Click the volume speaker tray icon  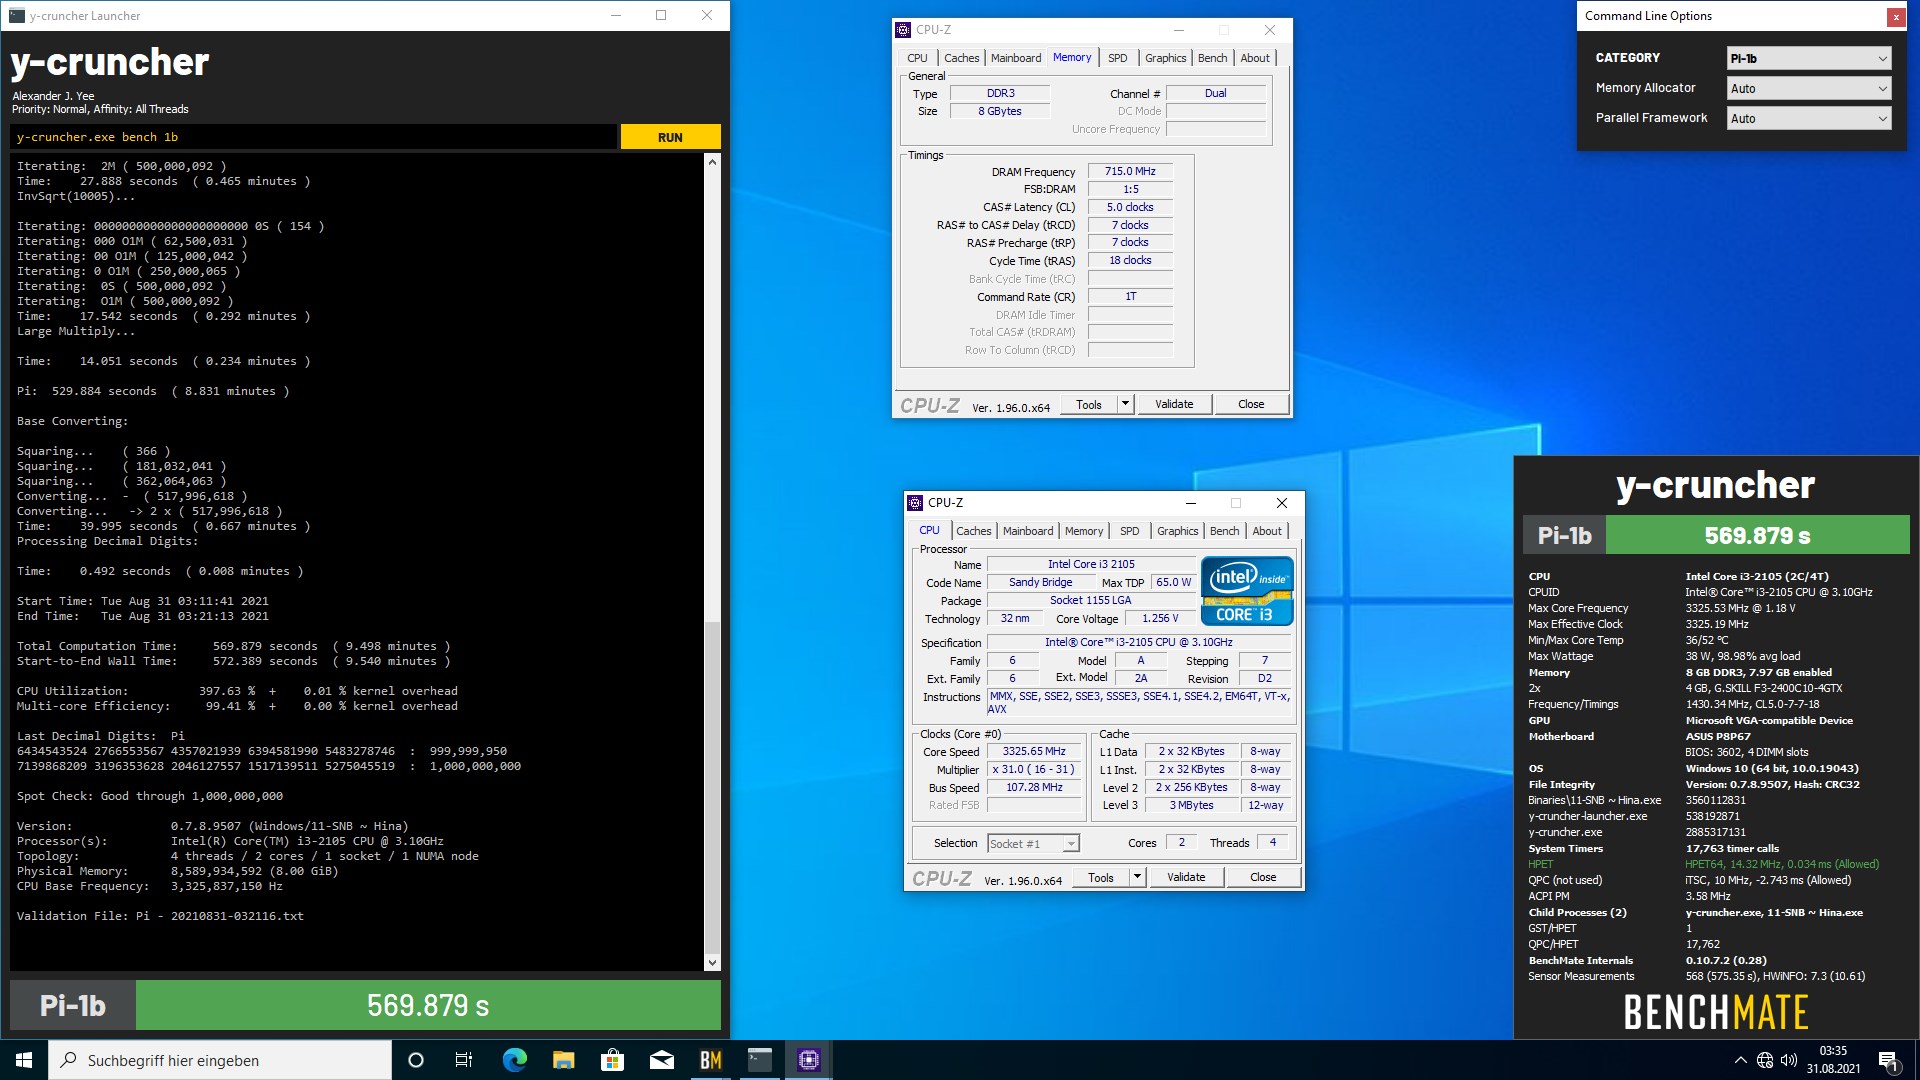click(1789, 1060)
